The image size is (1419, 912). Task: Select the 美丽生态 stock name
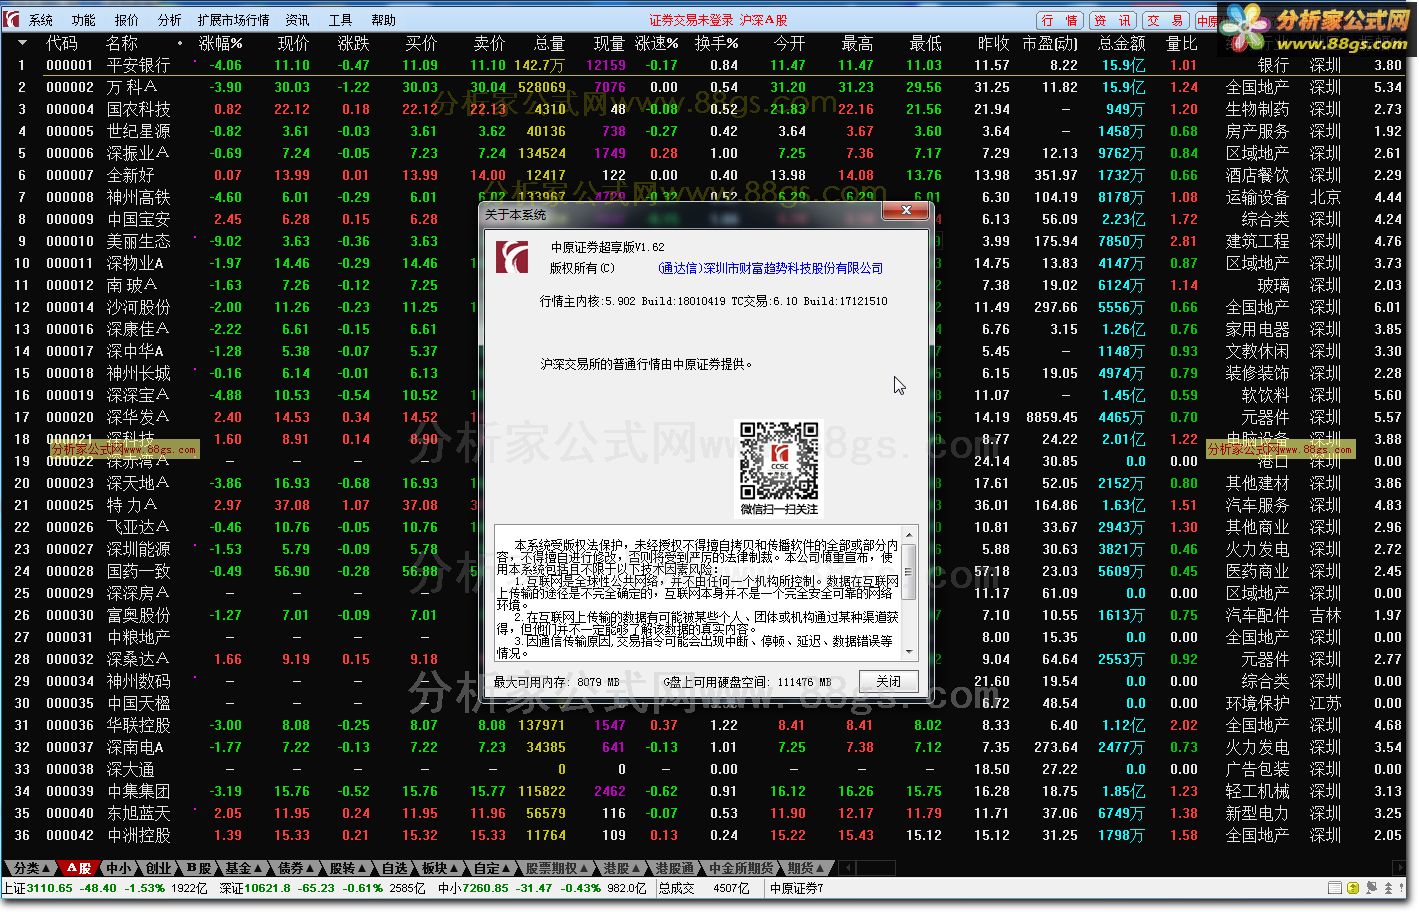pos(138,241)
